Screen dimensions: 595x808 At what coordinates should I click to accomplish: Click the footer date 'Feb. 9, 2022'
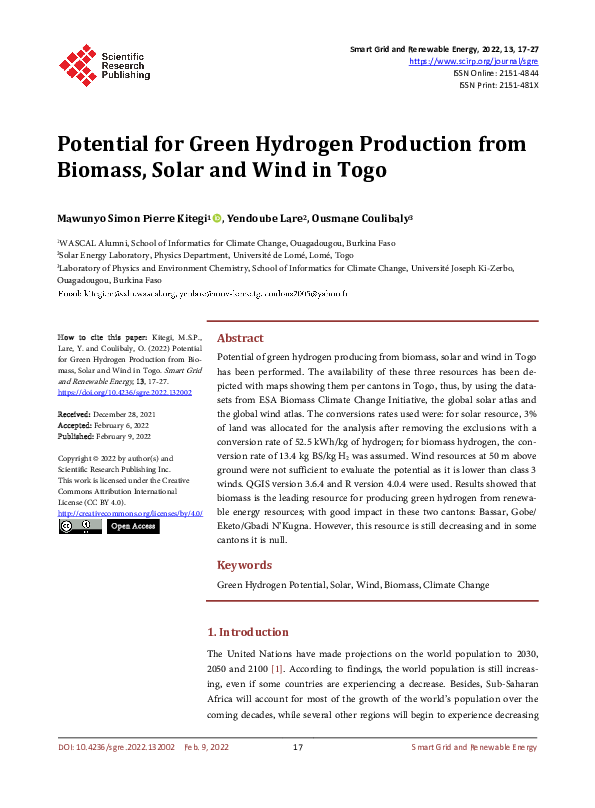[207, 747]
